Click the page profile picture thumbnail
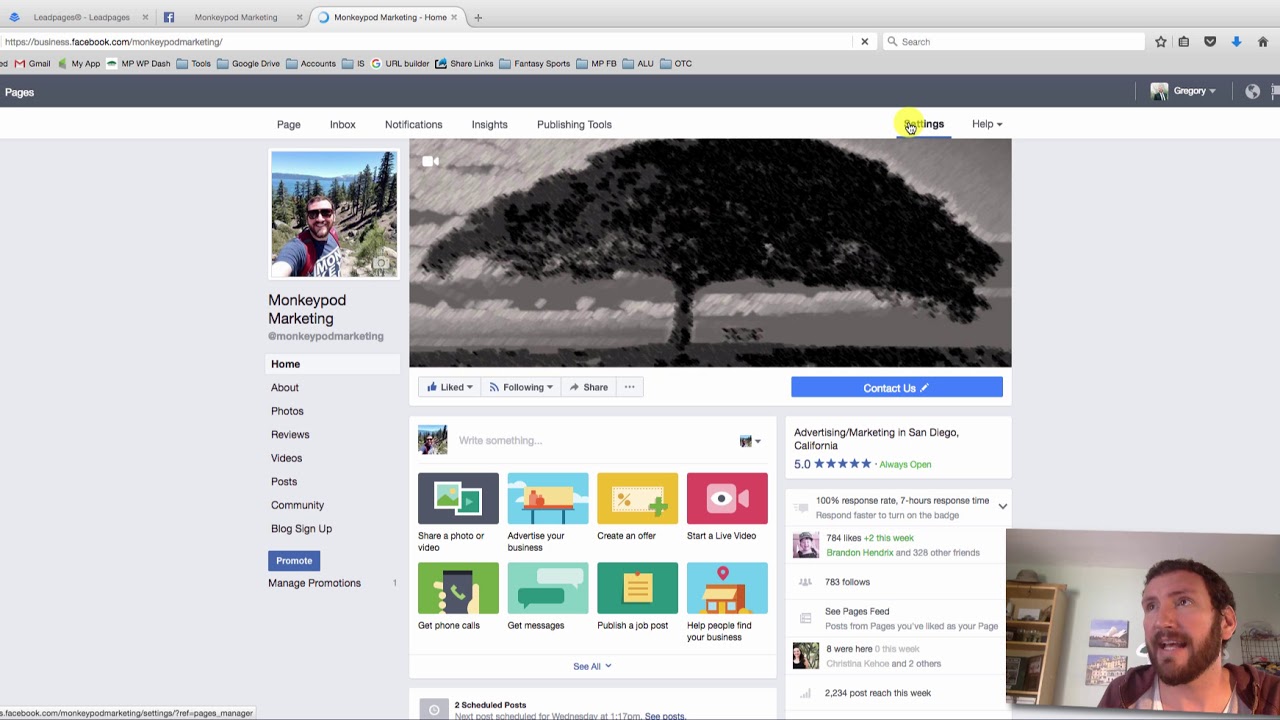 point(334,213)
